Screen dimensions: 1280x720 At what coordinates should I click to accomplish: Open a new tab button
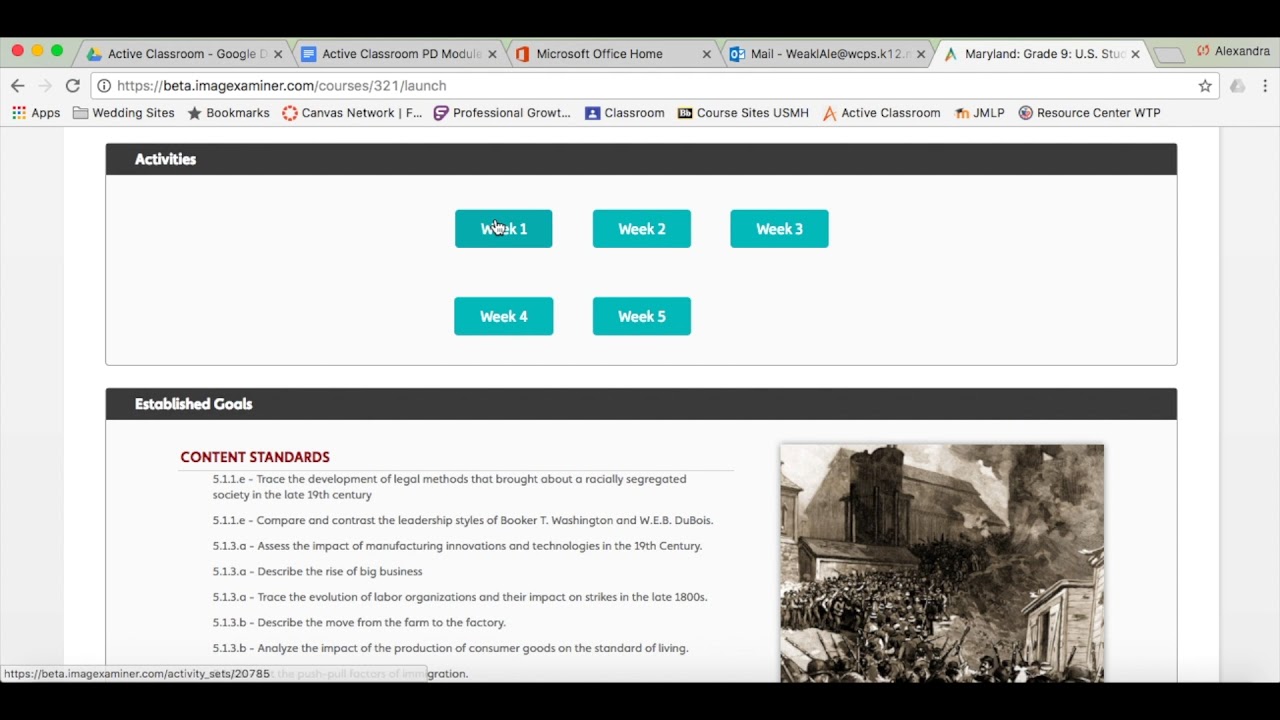(1168, 55)
